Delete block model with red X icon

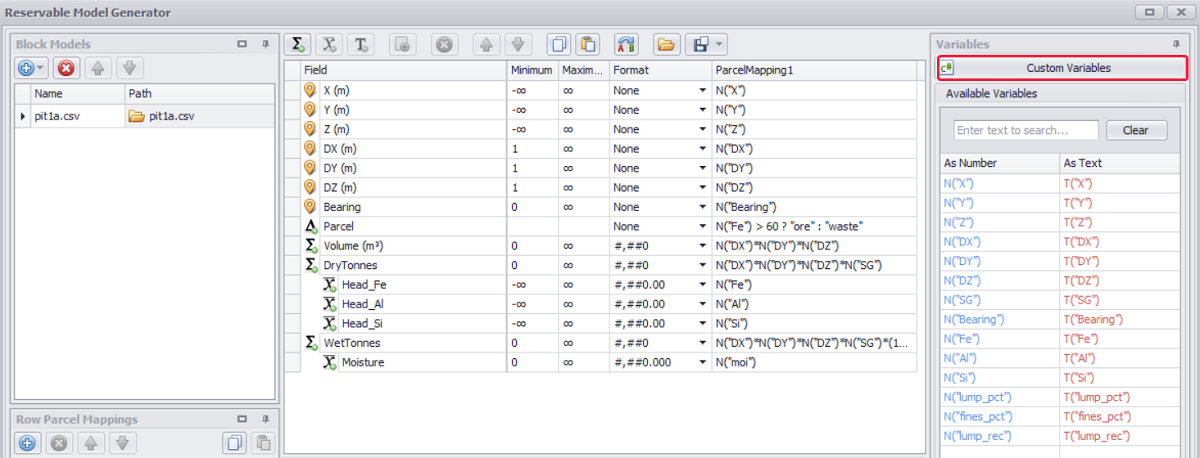66,68
